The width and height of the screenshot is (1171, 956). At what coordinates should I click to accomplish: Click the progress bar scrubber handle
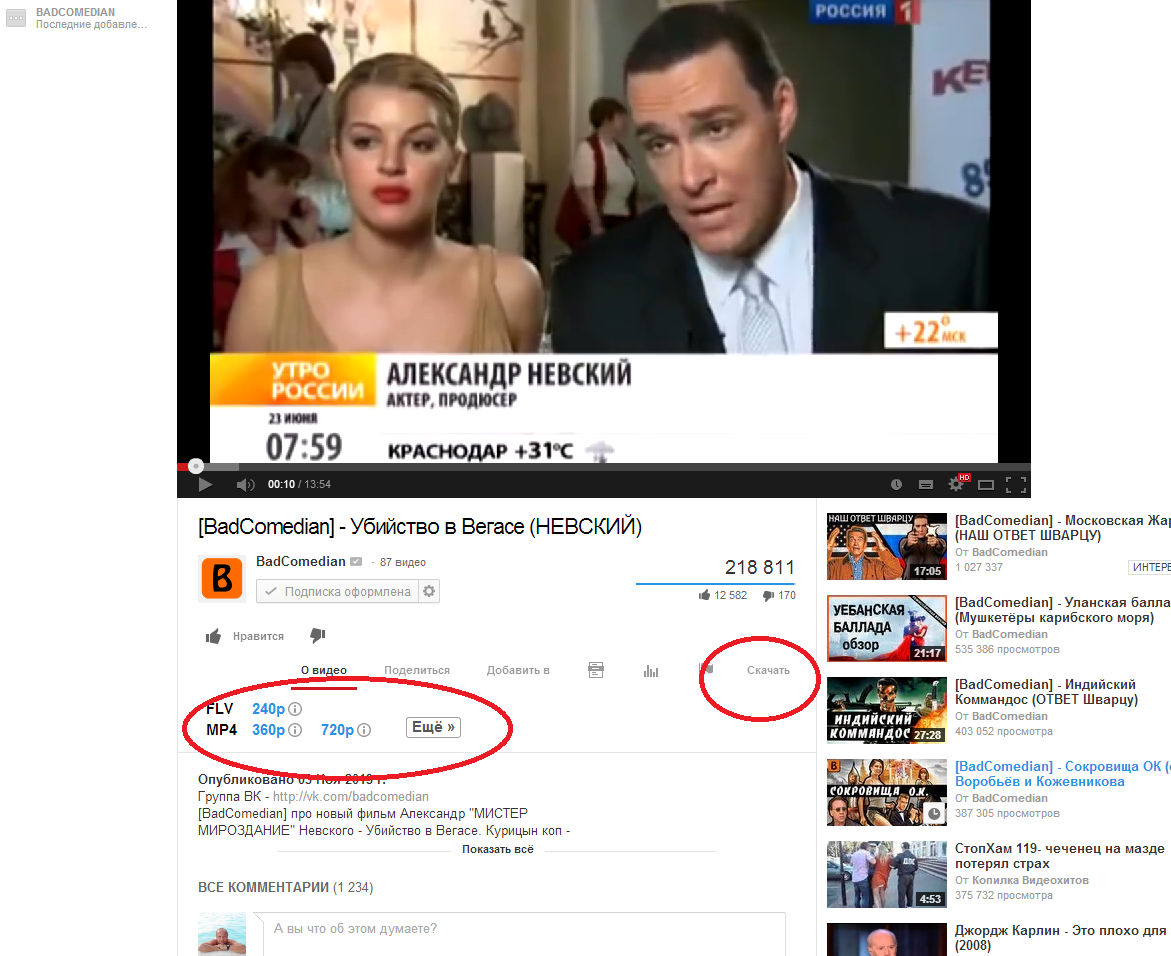click(196, 466)
